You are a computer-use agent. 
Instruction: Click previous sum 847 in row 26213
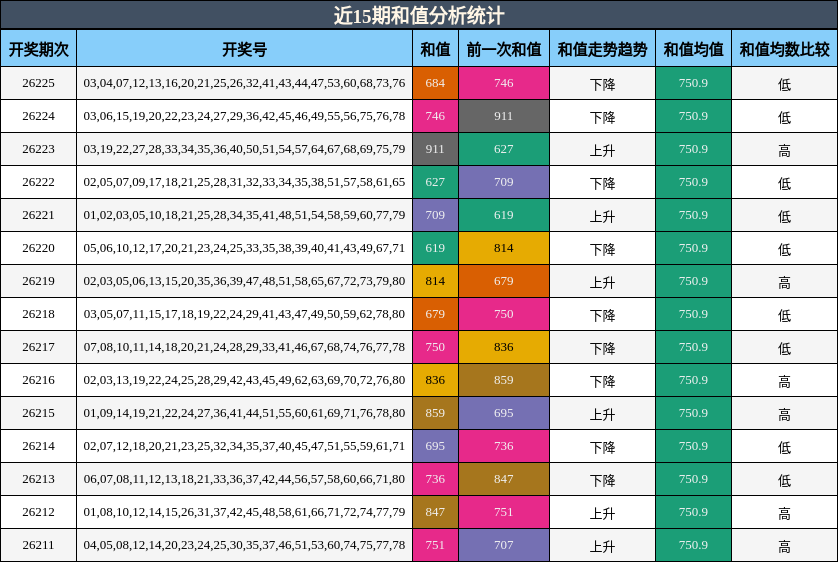click(x=503, y=479)
